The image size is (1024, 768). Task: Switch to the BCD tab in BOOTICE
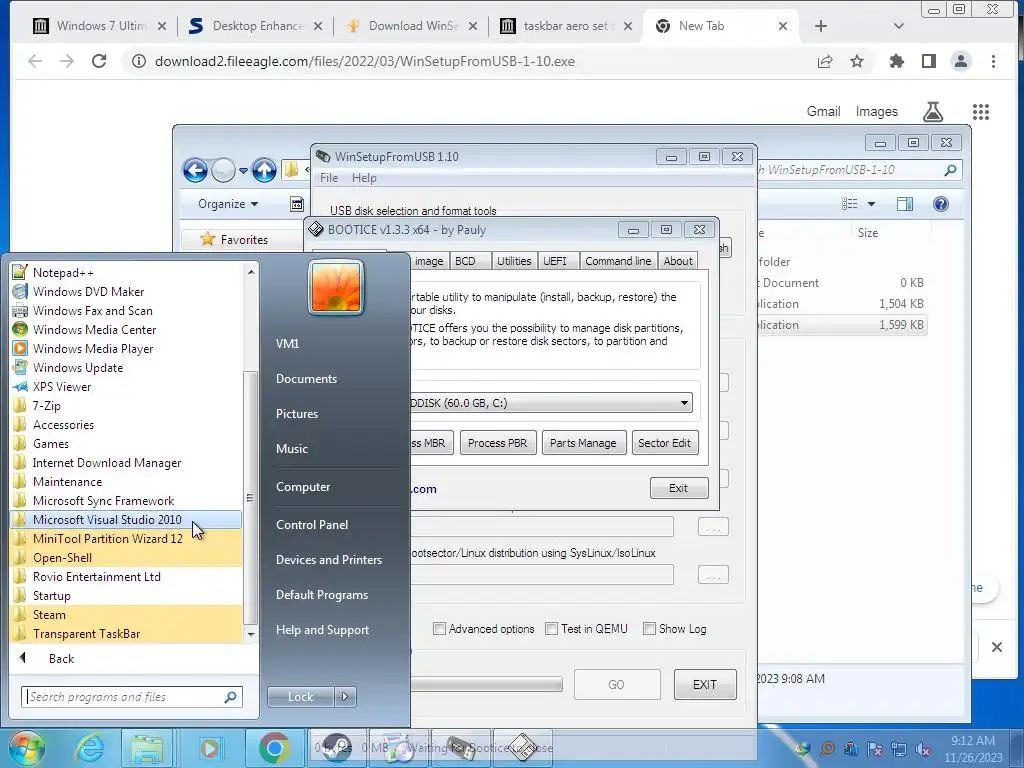[465, 261]
